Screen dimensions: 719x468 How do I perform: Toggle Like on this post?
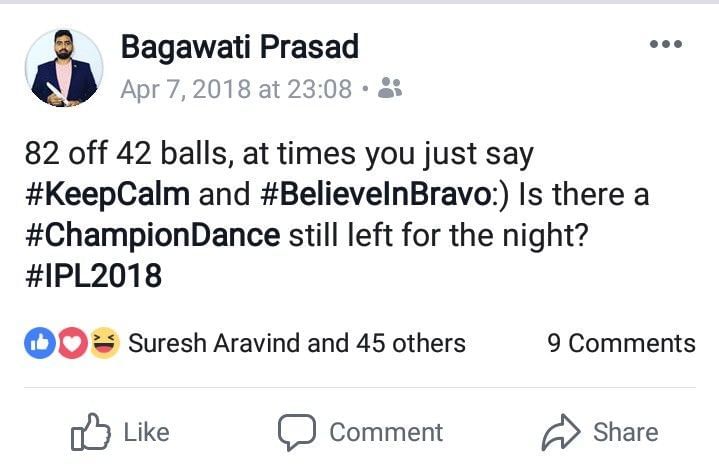coord(120,432)
